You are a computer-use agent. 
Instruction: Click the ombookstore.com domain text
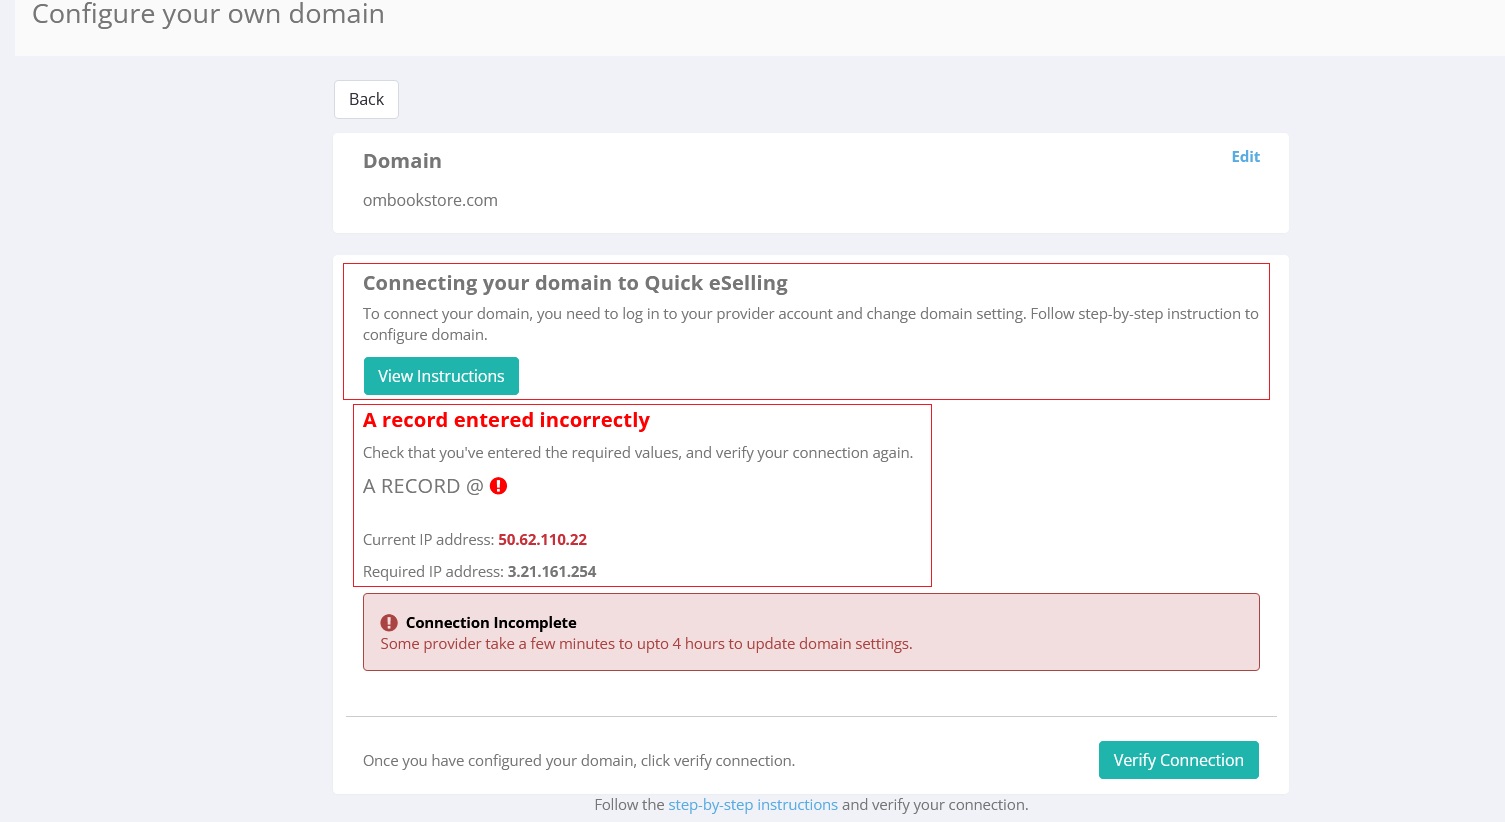[430, 200]
